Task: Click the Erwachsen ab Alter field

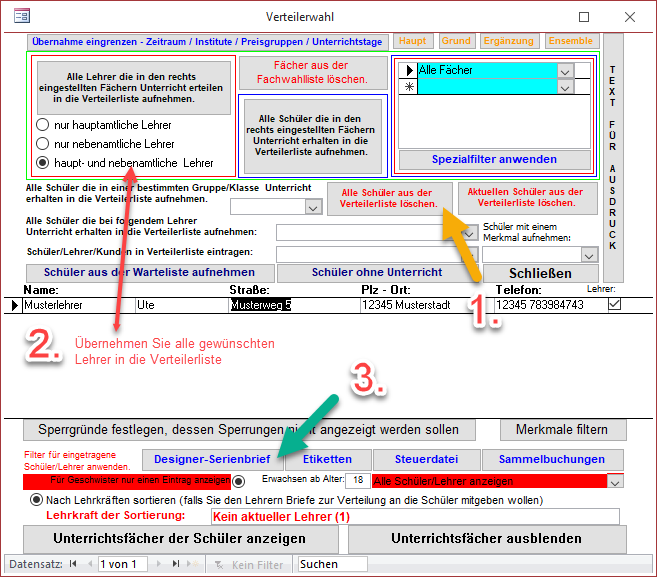Action: [x=358, y=481]
